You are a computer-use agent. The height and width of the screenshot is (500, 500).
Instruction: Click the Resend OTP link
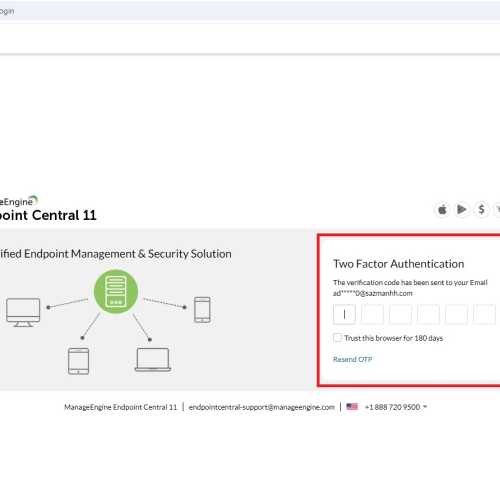(x=353, y=359)
